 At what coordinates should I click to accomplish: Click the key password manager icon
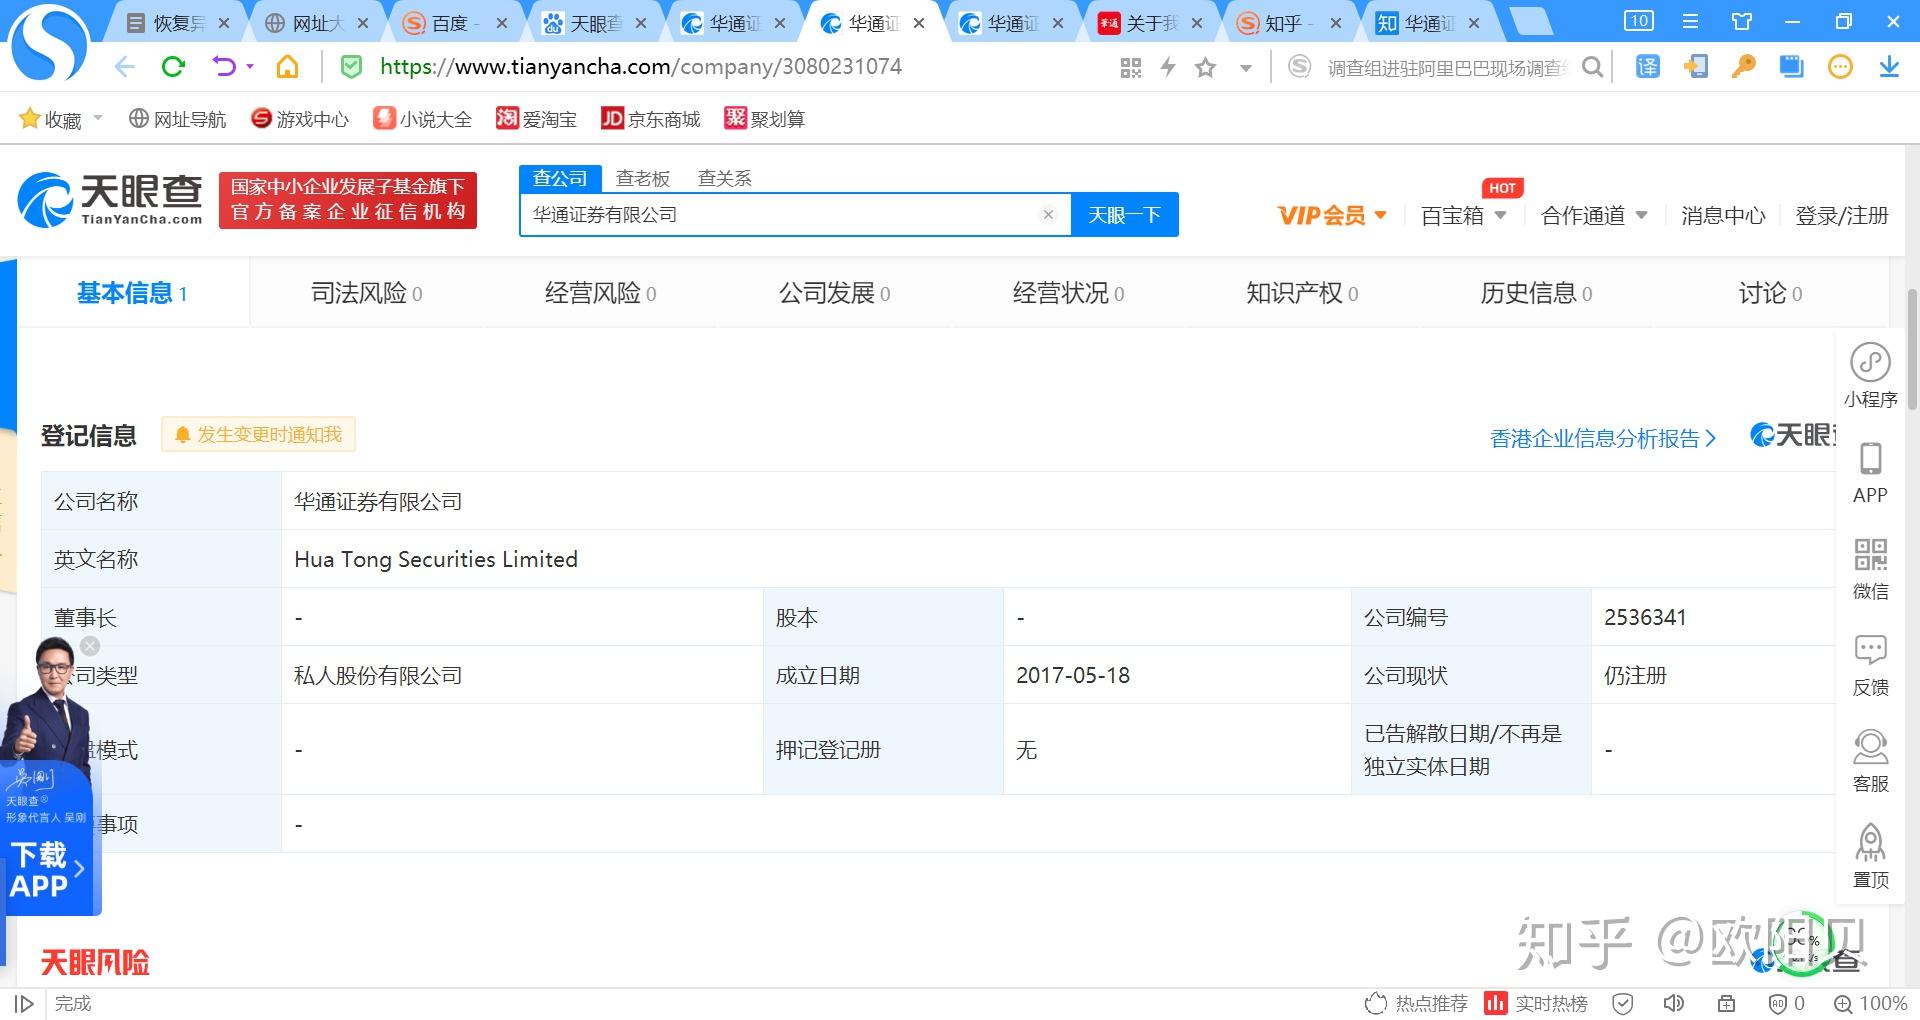click(x=1743, y=67)
